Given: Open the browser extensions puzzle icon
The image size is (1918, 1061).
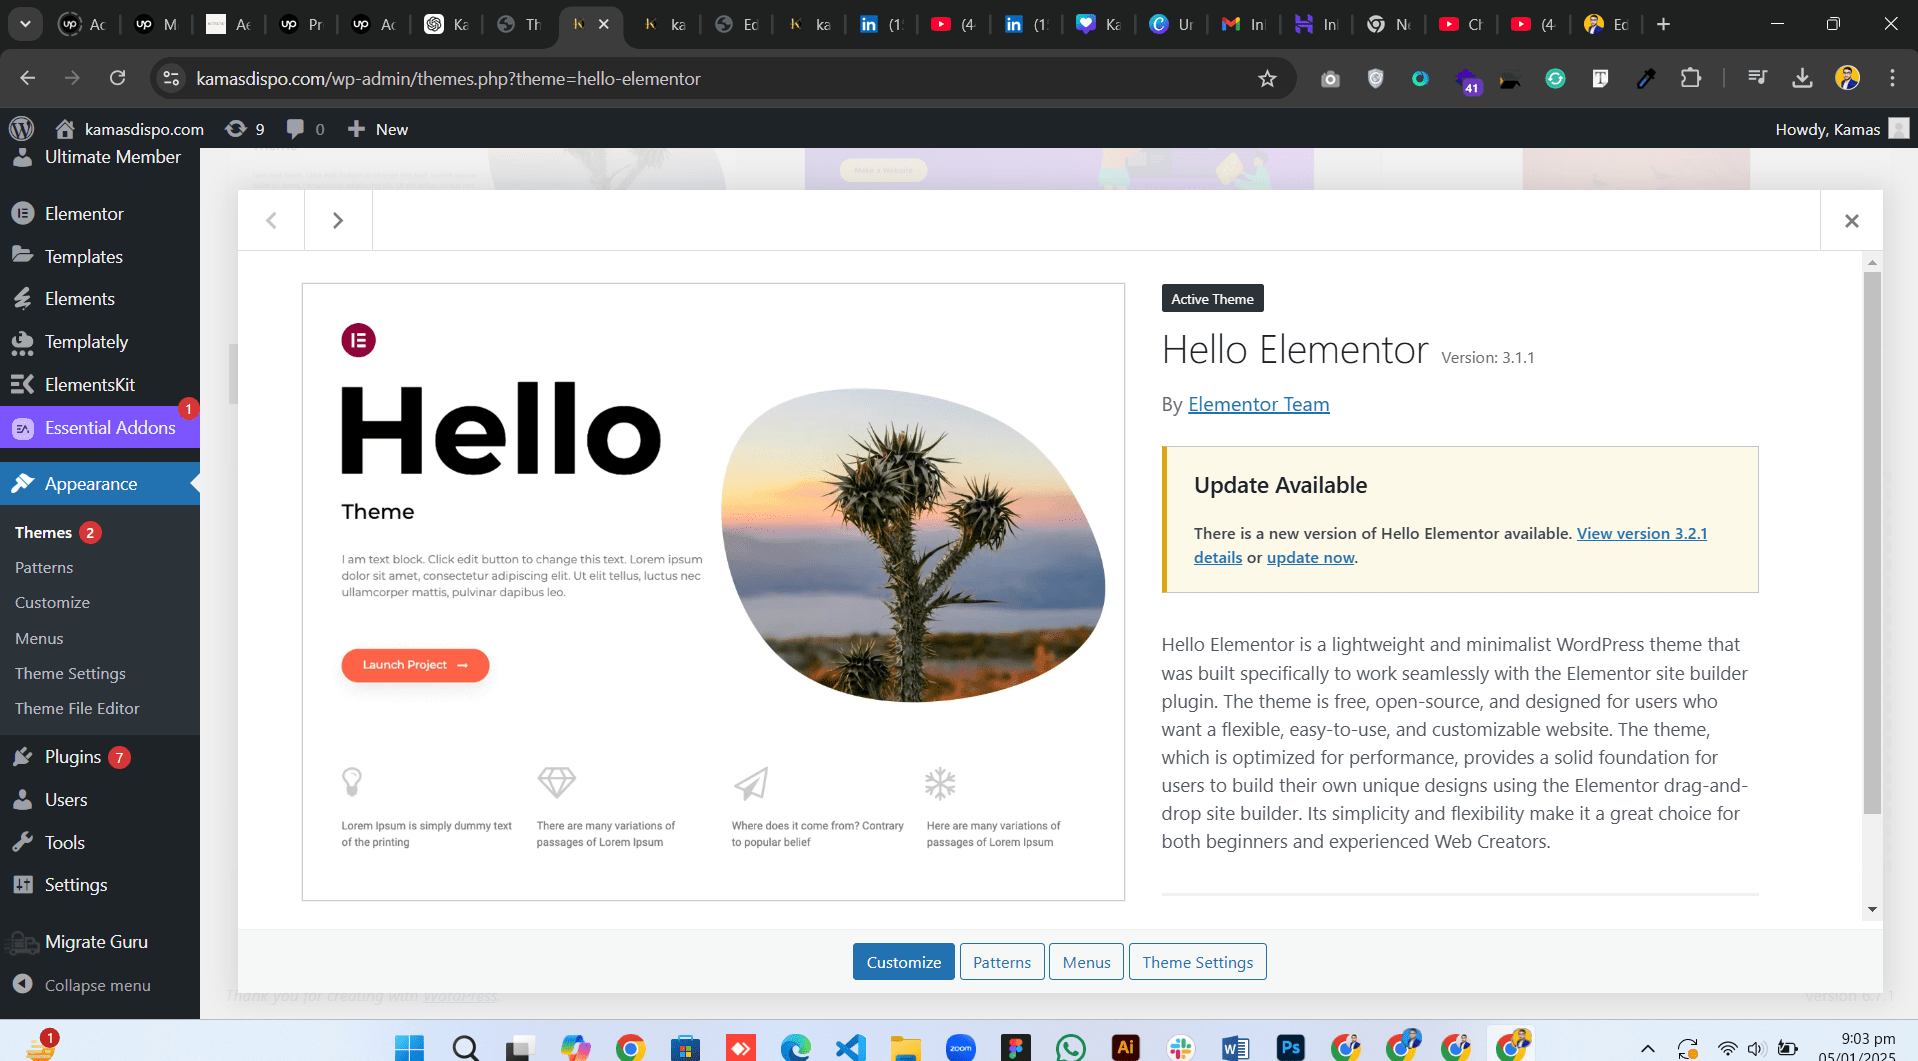Looking at the screenshot, I should pyautogui.click(x=1690, y=78).
